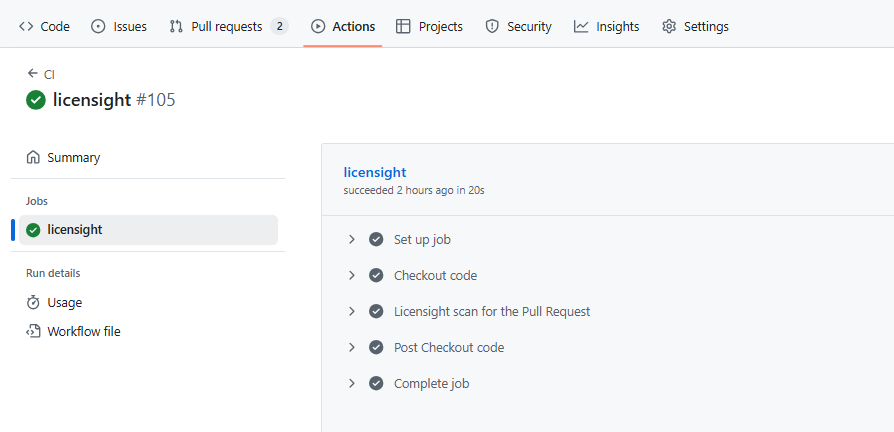
Task: Click check icon beside 'Checkout code' step
Action: point(376,275)
